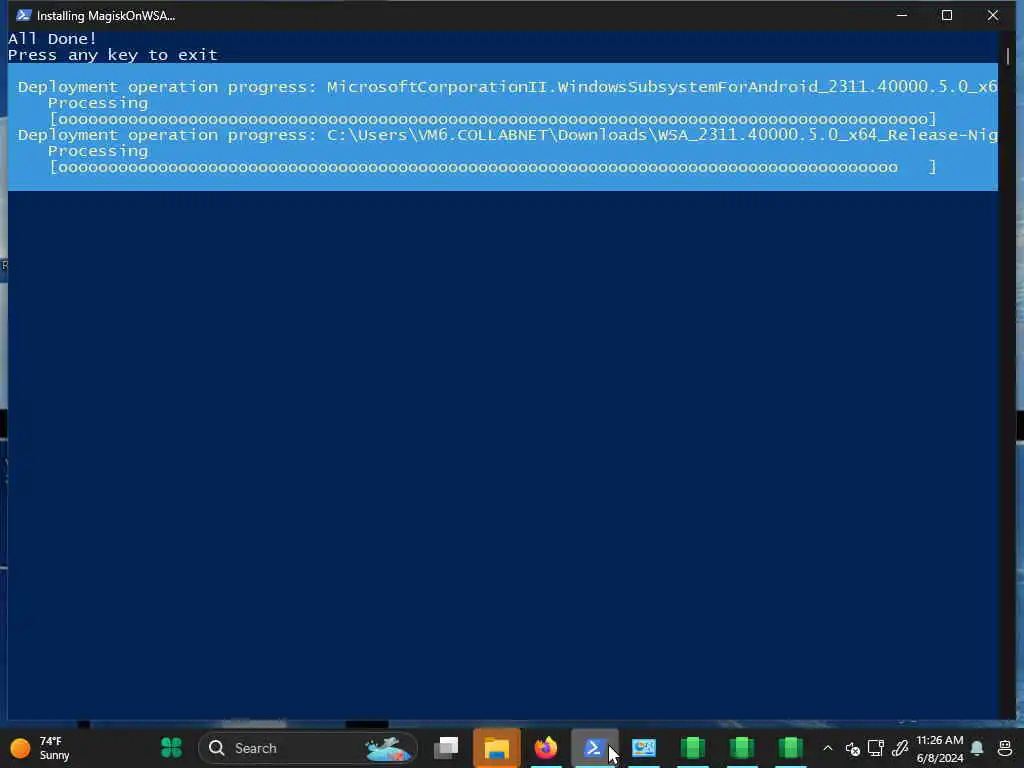Open the clock showing 11:26 AM
The image size is (1024, 768).
click(x=939, y=748)
